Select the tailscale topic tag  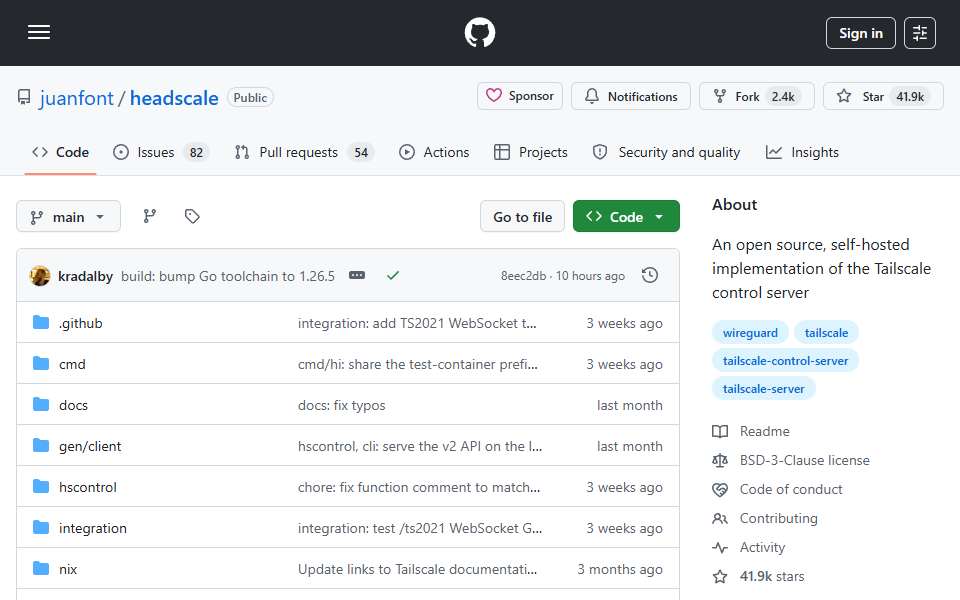826,332
